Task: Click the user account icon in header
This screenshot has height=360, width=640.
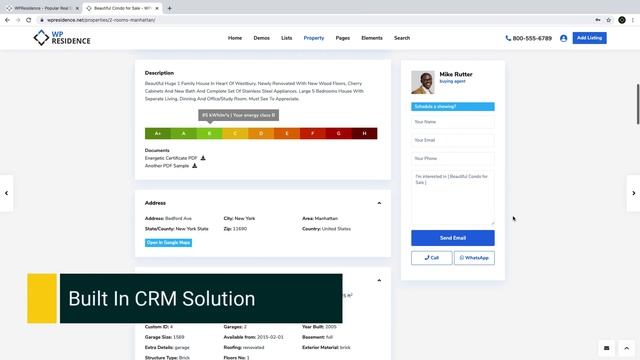Action: (x=563, y=38)
